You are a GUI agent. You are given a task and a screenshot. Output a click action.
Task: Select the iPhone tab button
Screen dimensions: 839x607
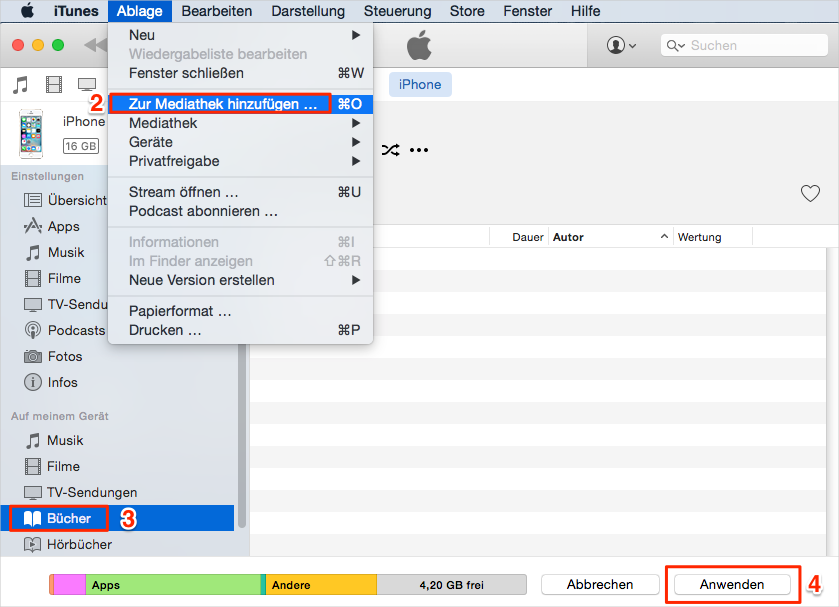coord(420,85)
